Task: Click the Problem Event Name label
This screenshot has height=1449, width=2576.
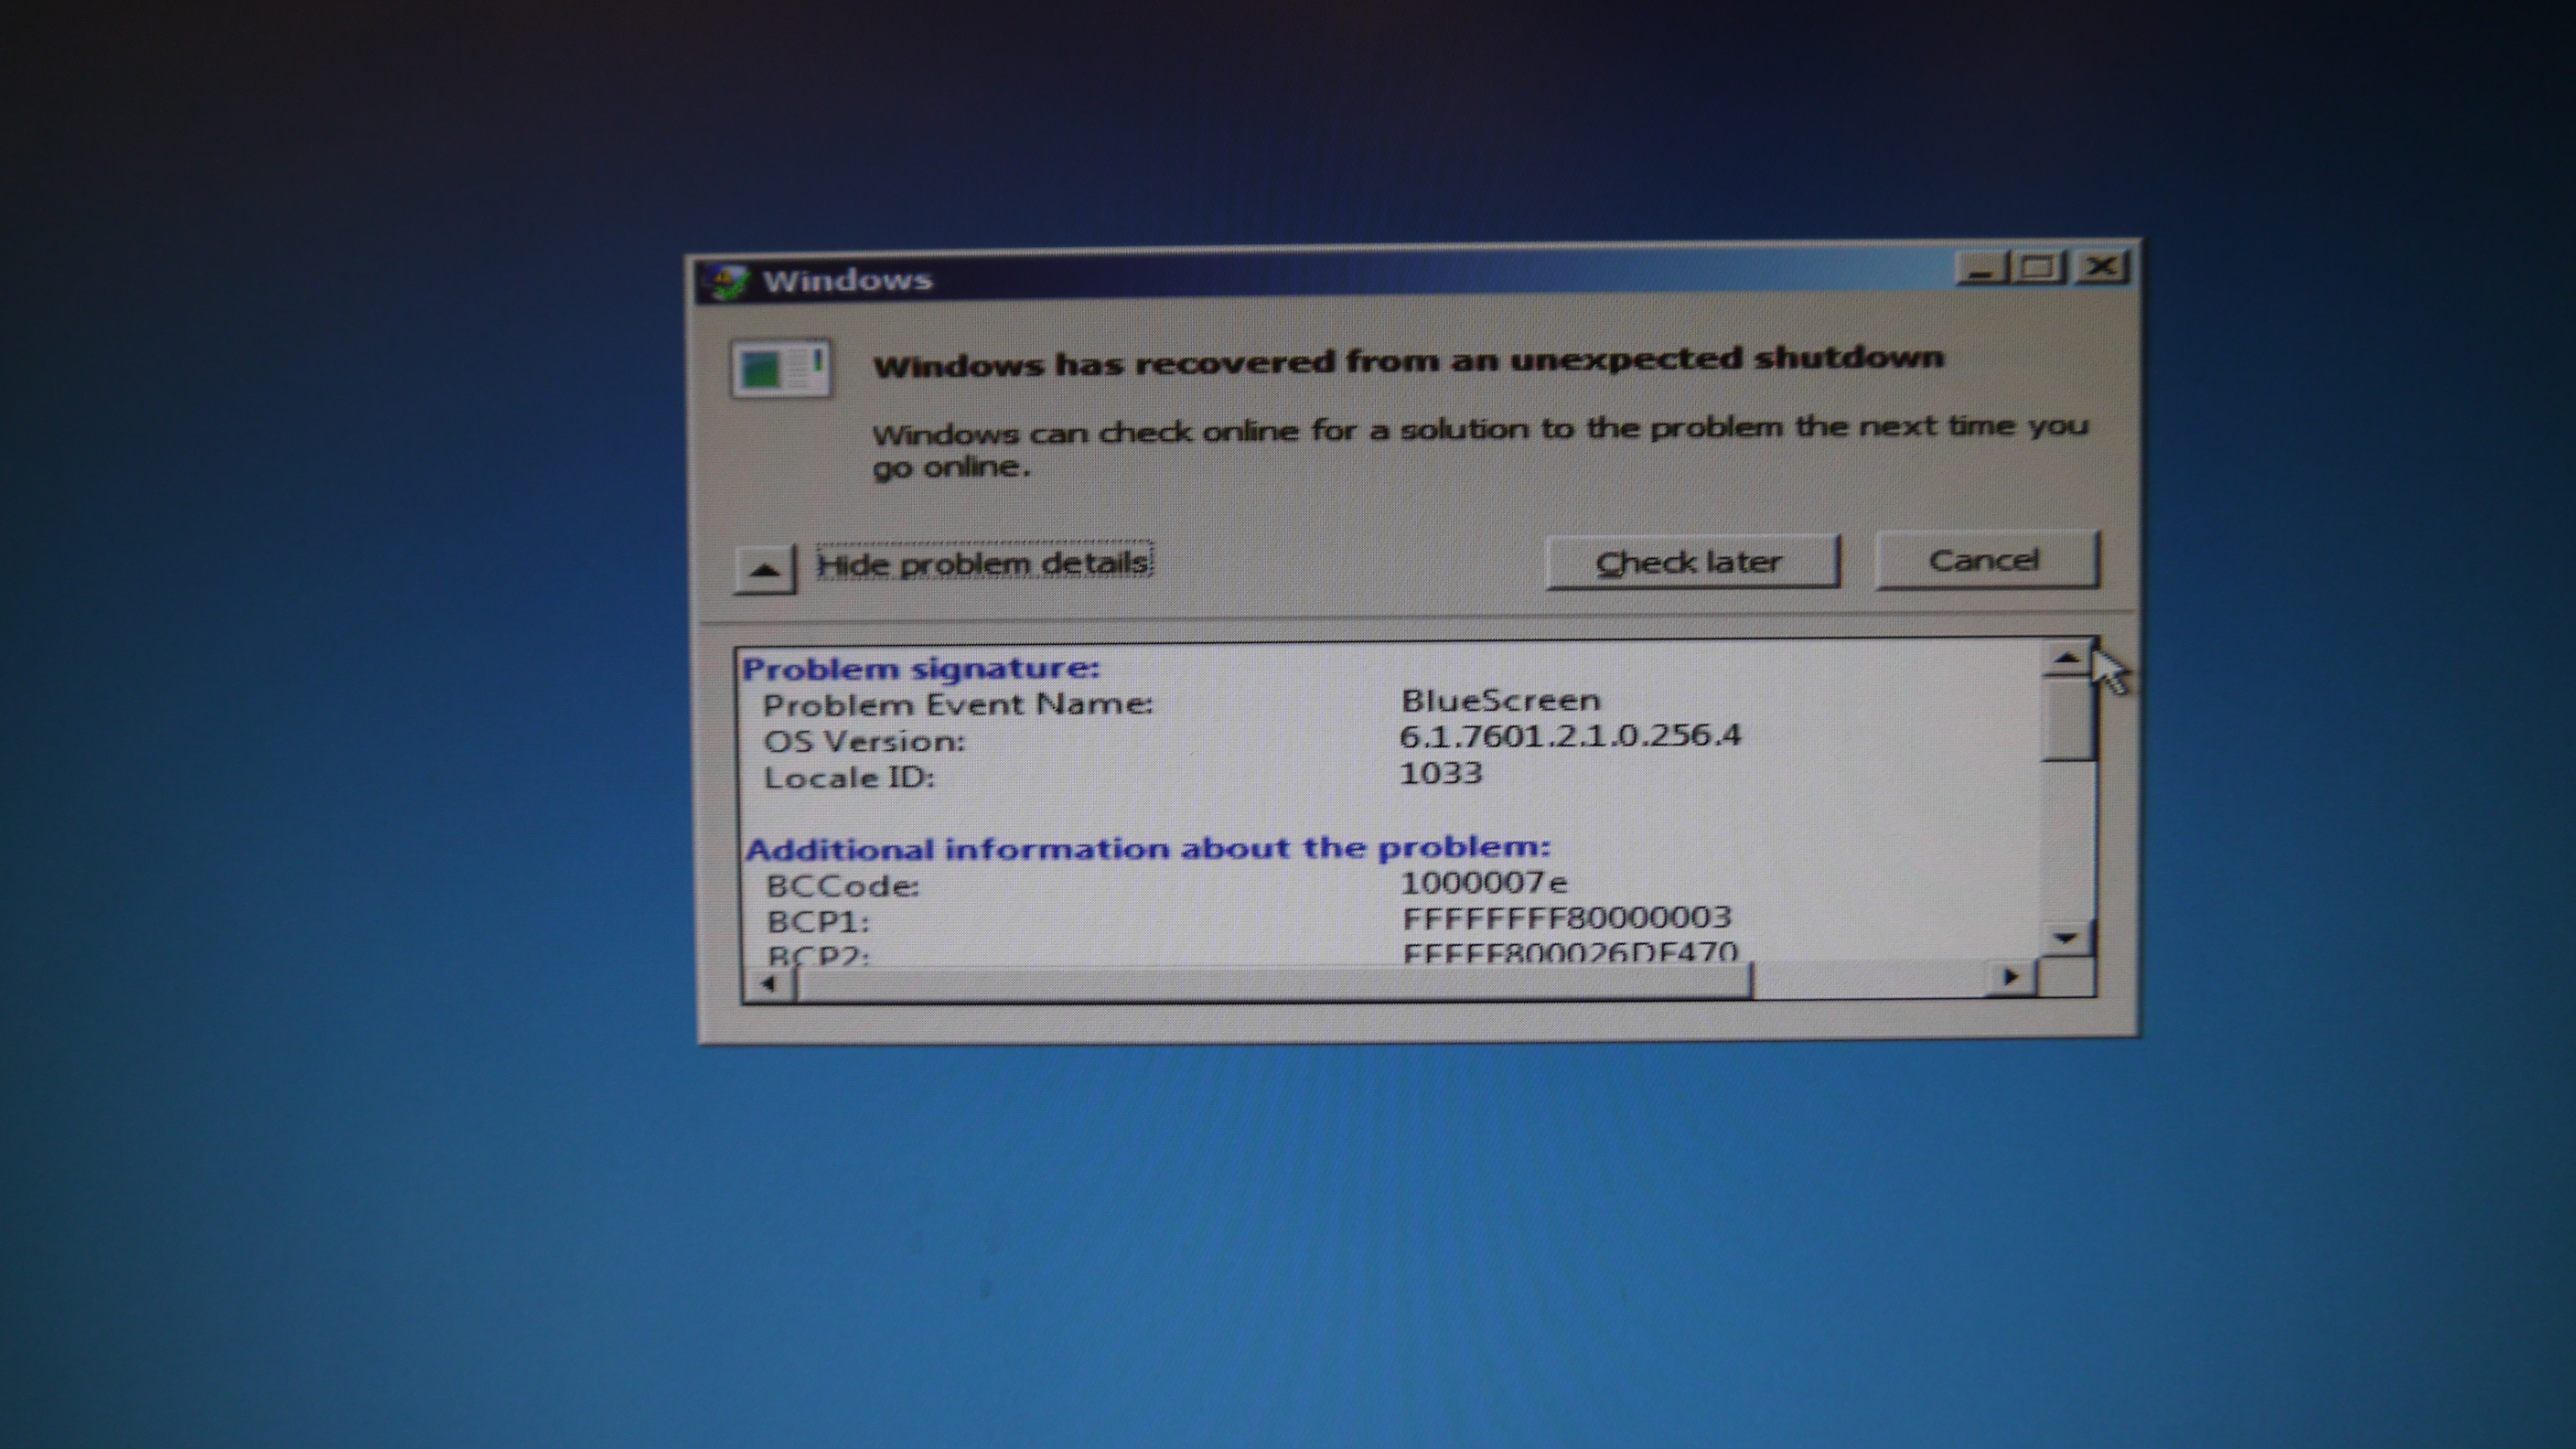Action: click(x=958, y=705)
